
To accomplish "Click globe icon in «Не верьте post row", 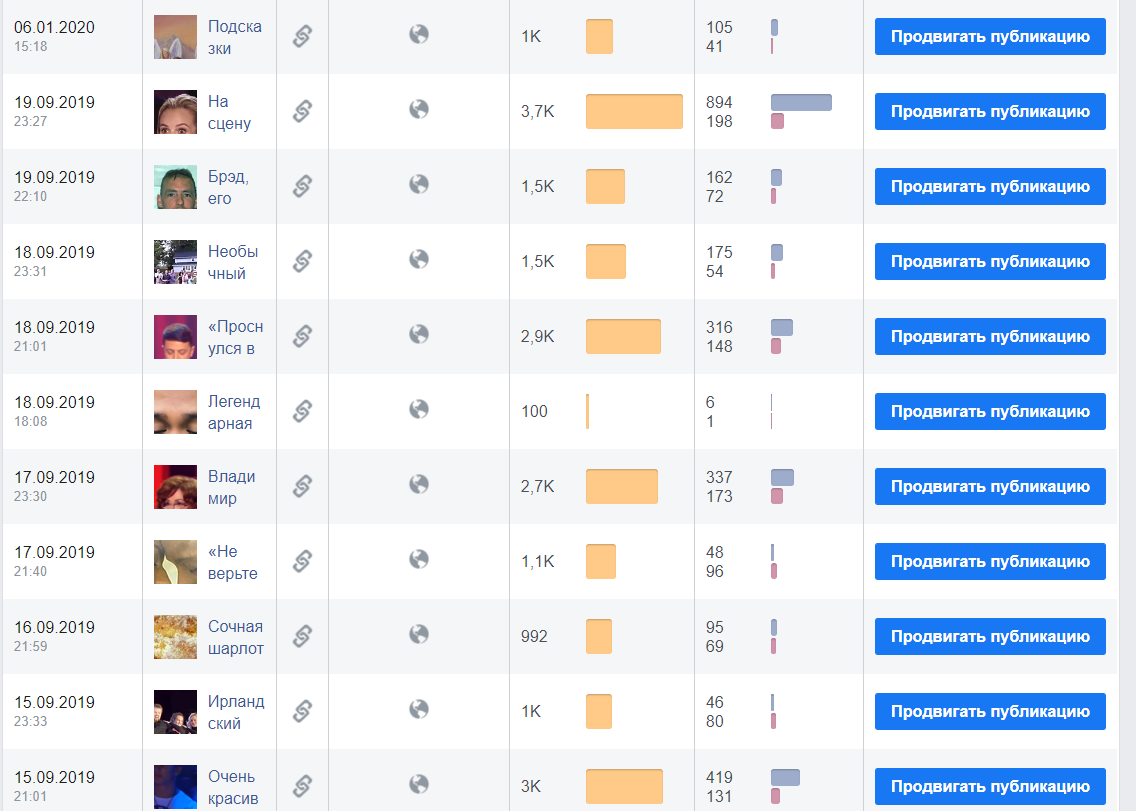I will (419, 560).
